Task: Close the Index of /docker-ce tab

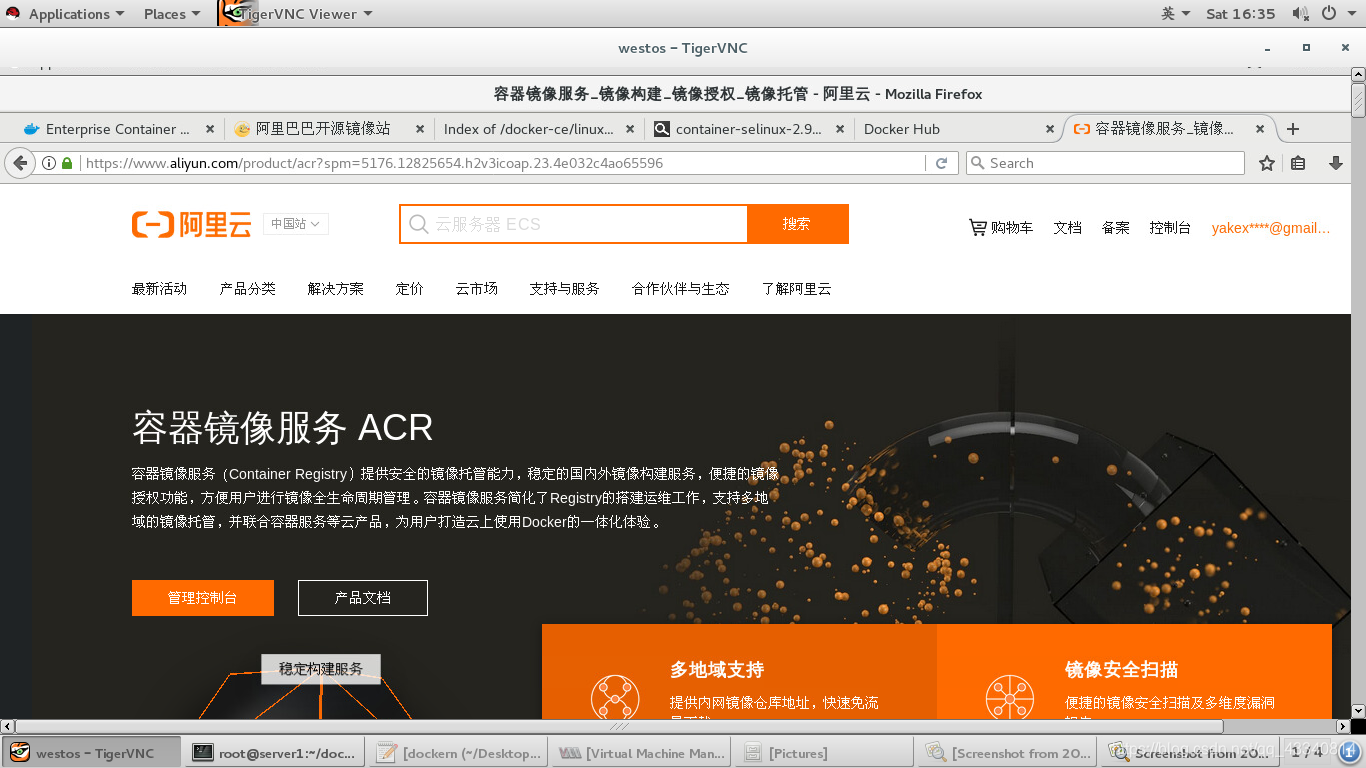Action: click(x=630, y=129)
